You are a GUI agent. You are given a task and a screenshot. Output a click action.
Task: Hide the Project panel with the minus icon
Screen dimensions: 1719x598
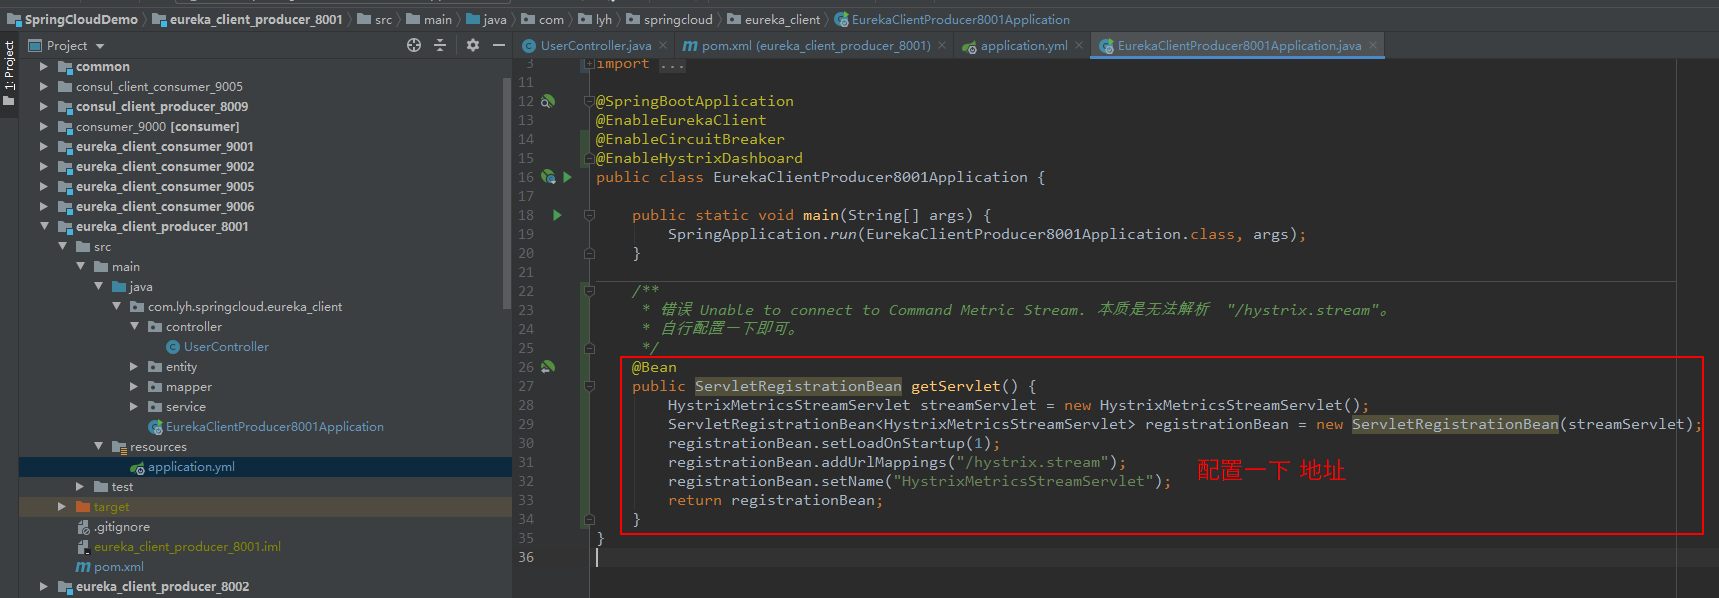(x=499, y=45)
